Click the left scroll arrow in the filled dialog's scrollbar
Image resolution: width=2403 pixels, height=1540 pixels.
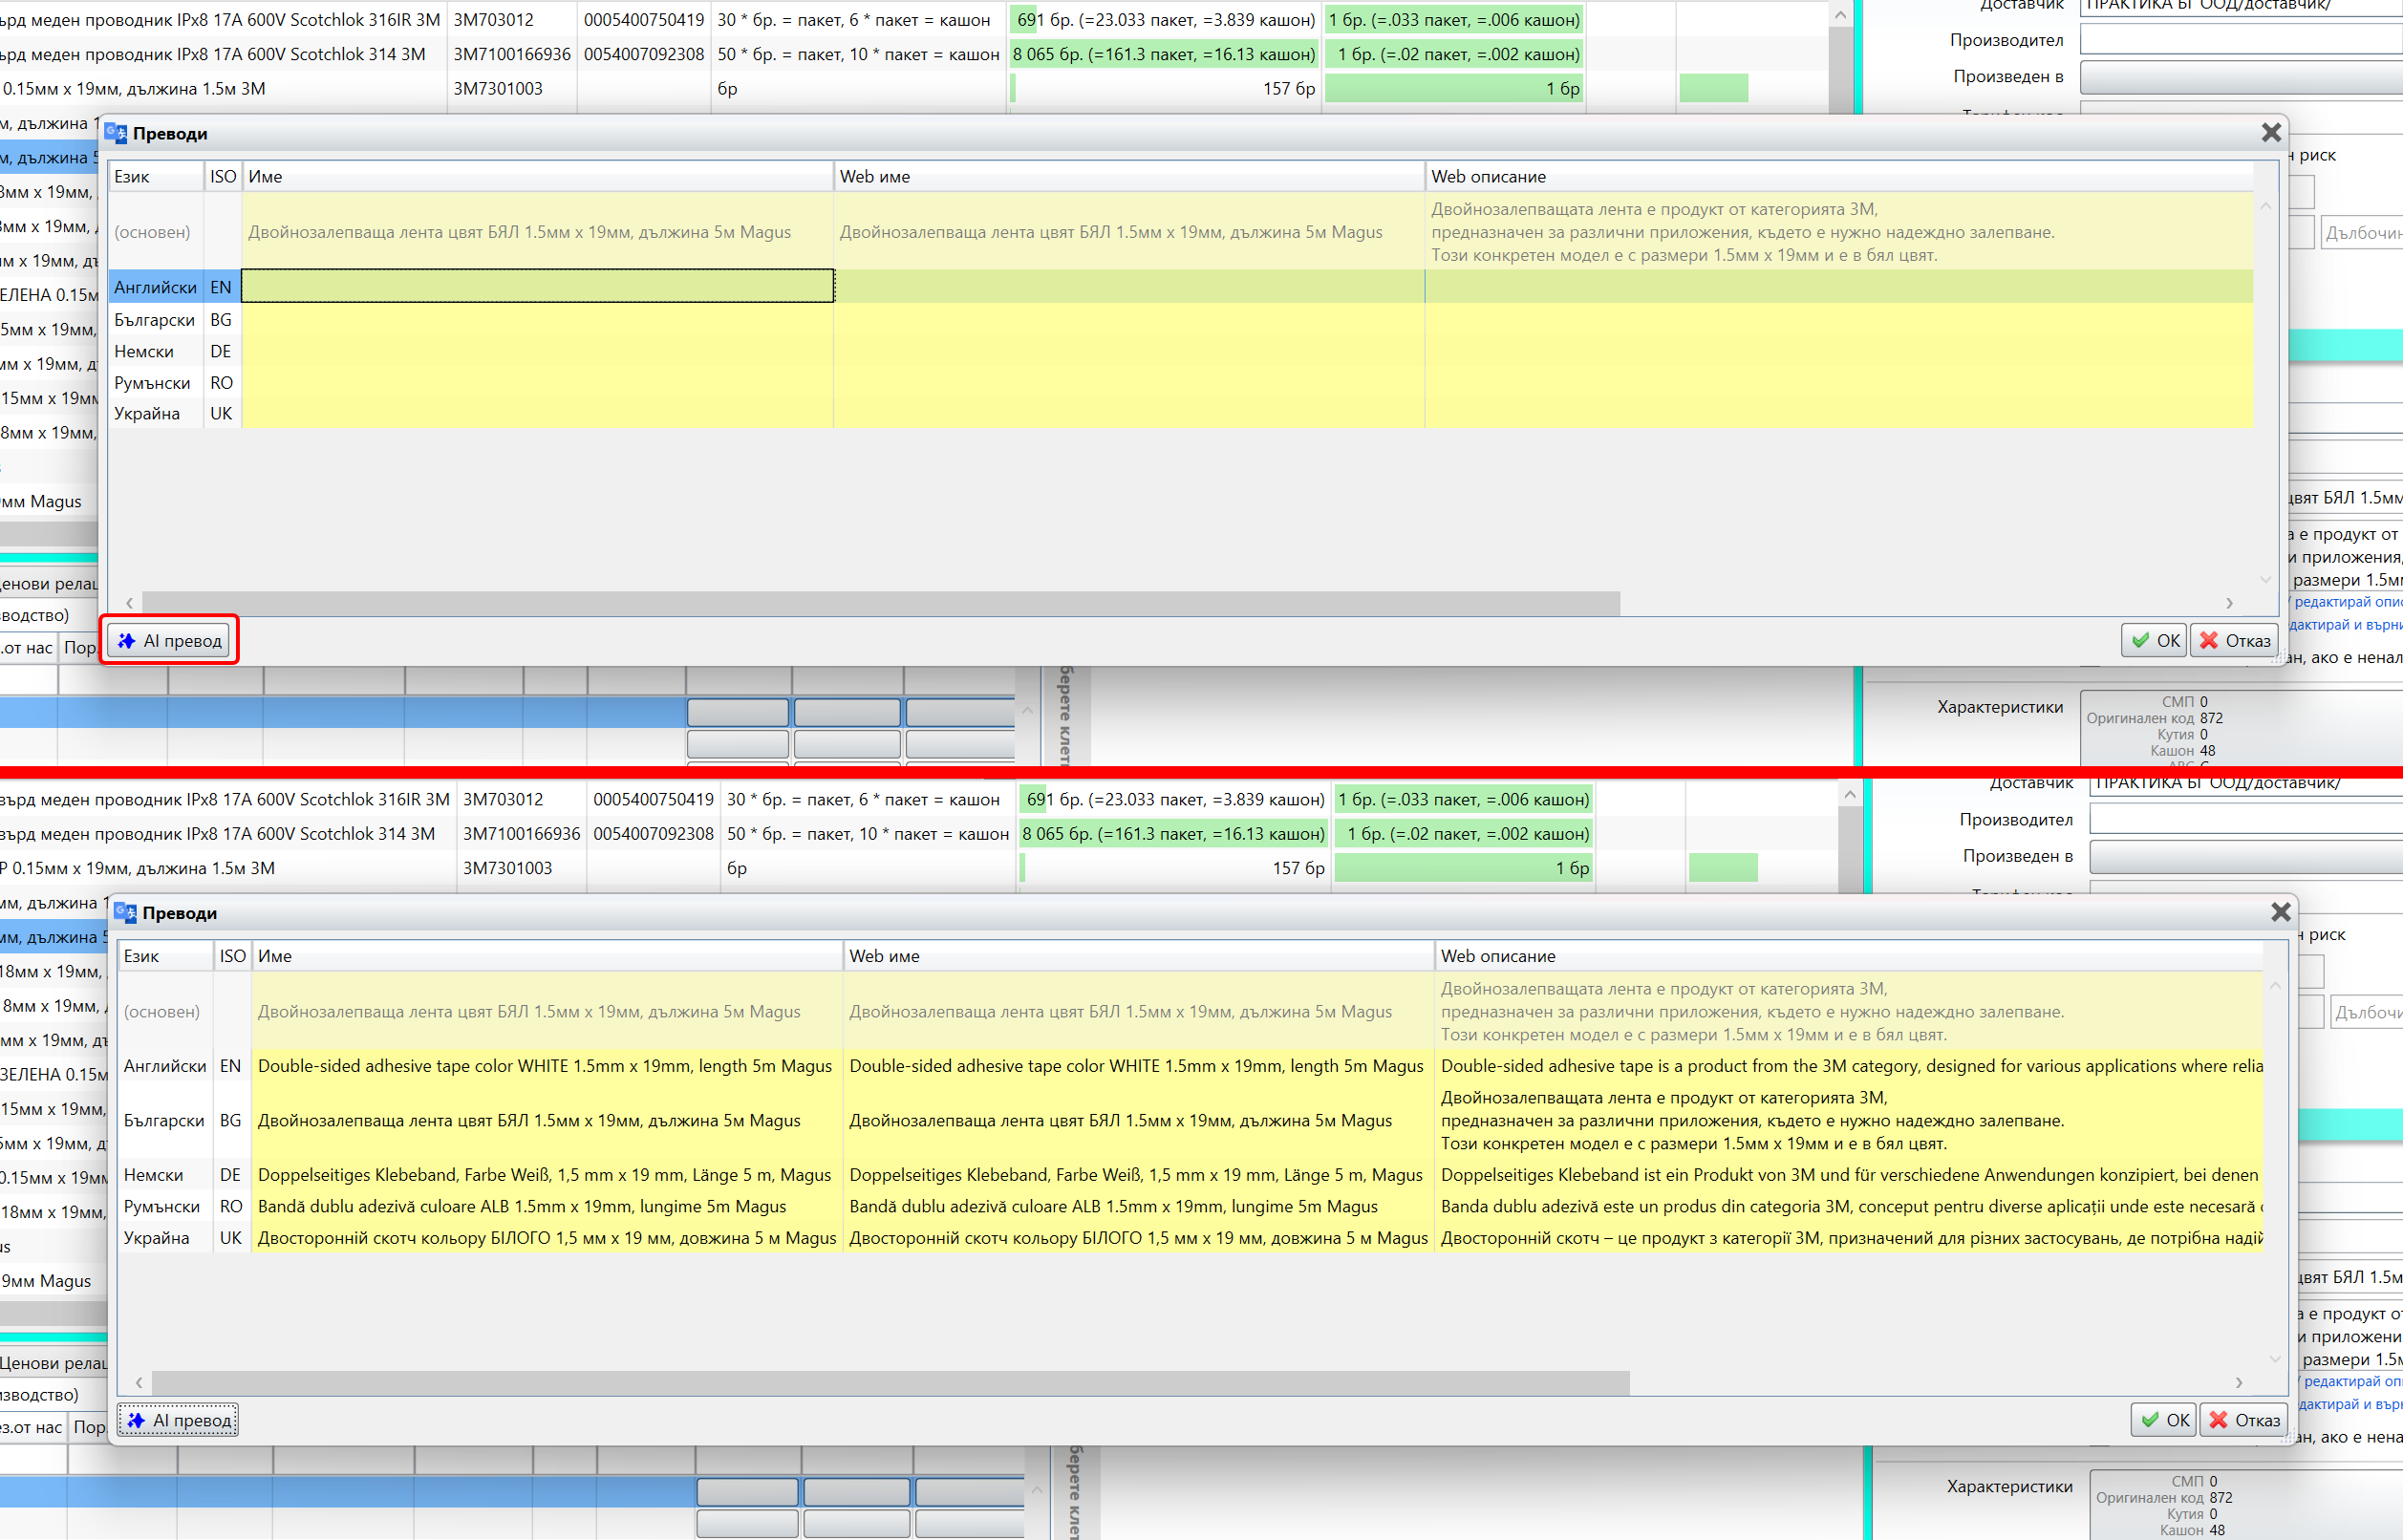(139, 1383)
